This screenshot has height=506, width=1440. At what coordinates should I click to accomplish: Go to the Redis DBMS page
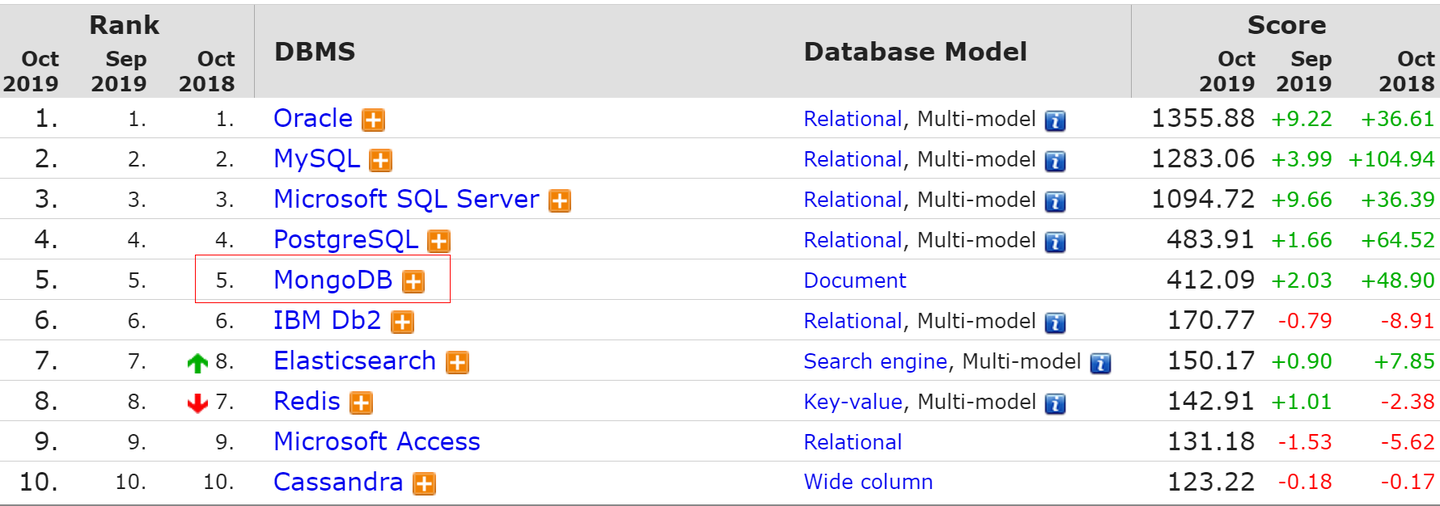[x=307, y=401]
